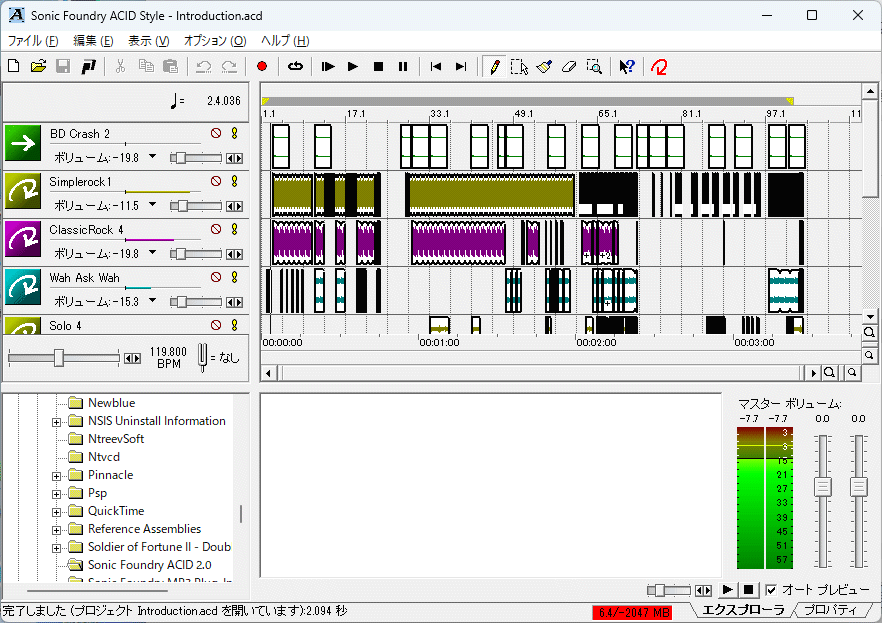This screenshot has width=882, height=623.
Task: Go to start with rewind icon
Action: 435,66
